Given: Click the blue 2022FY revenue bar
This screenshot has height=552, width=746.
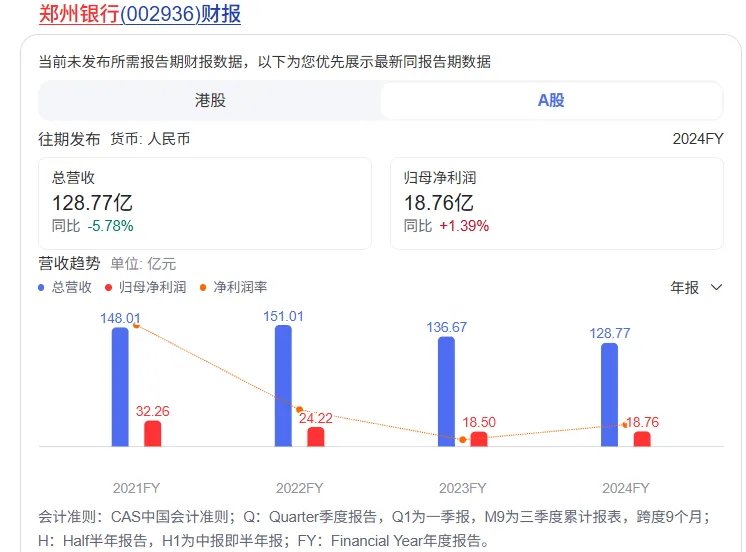Looking at the screenshot, I should [283, 385].
